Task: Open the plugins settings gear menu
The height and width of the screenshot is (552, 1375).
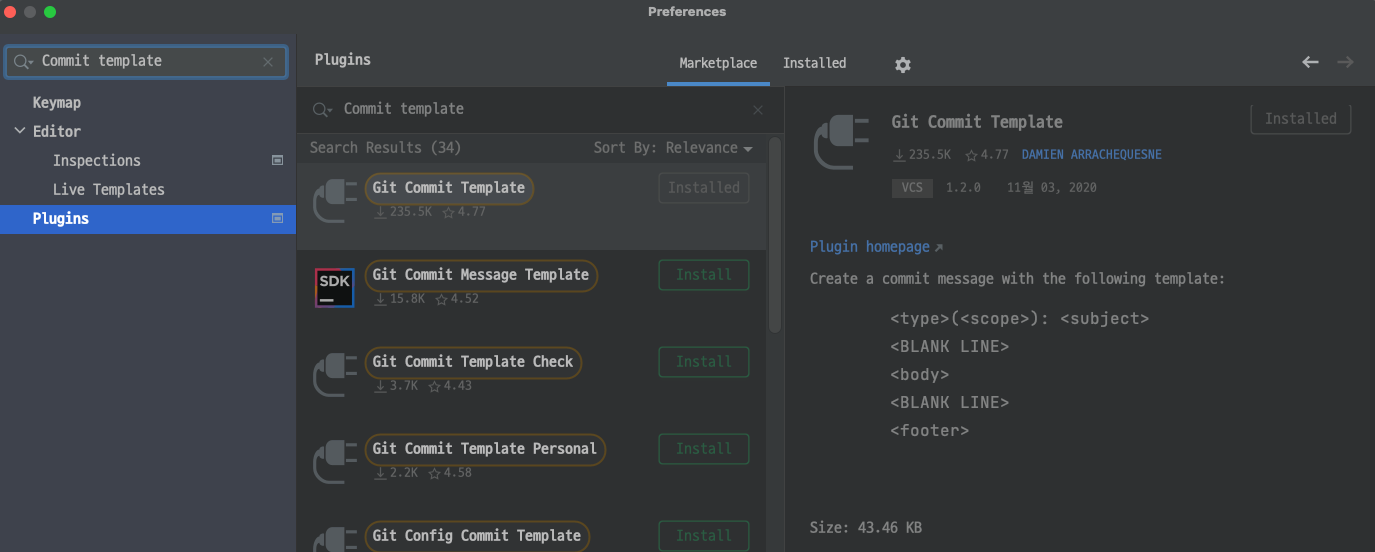Action: tap(903, 64)
